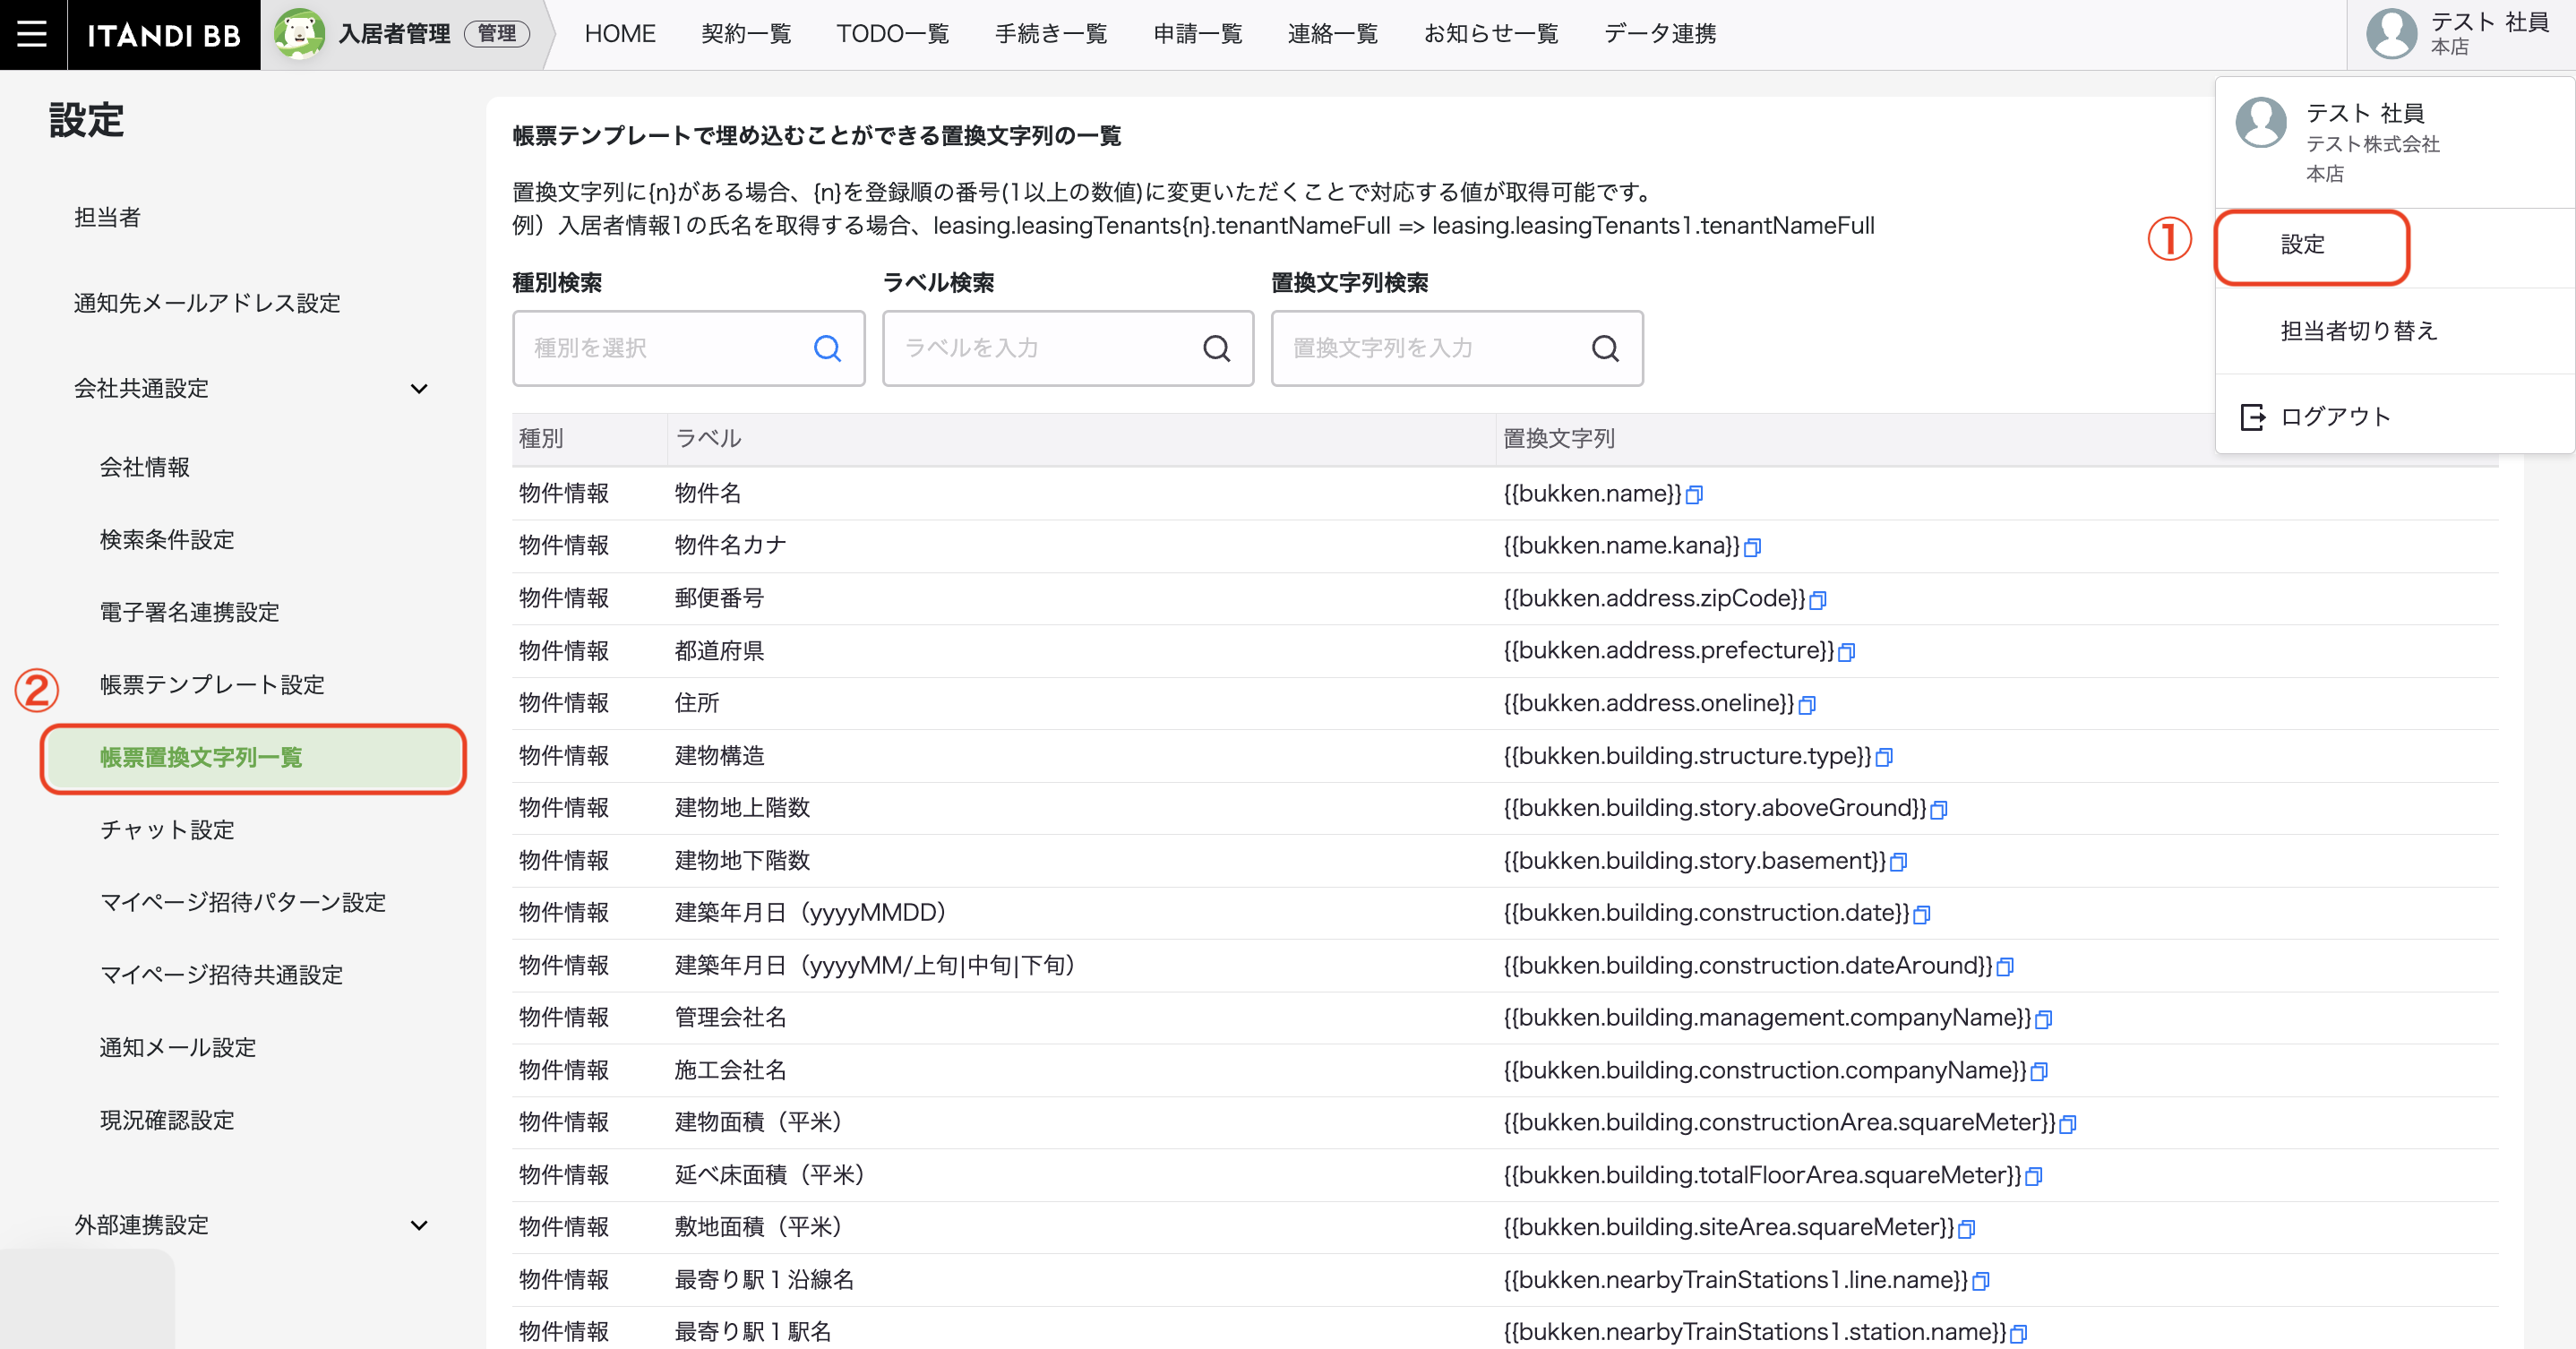Screen dimensions: 2576x1349
Task: Open 契約一覧 in top navigation
Action: (746, 34)
